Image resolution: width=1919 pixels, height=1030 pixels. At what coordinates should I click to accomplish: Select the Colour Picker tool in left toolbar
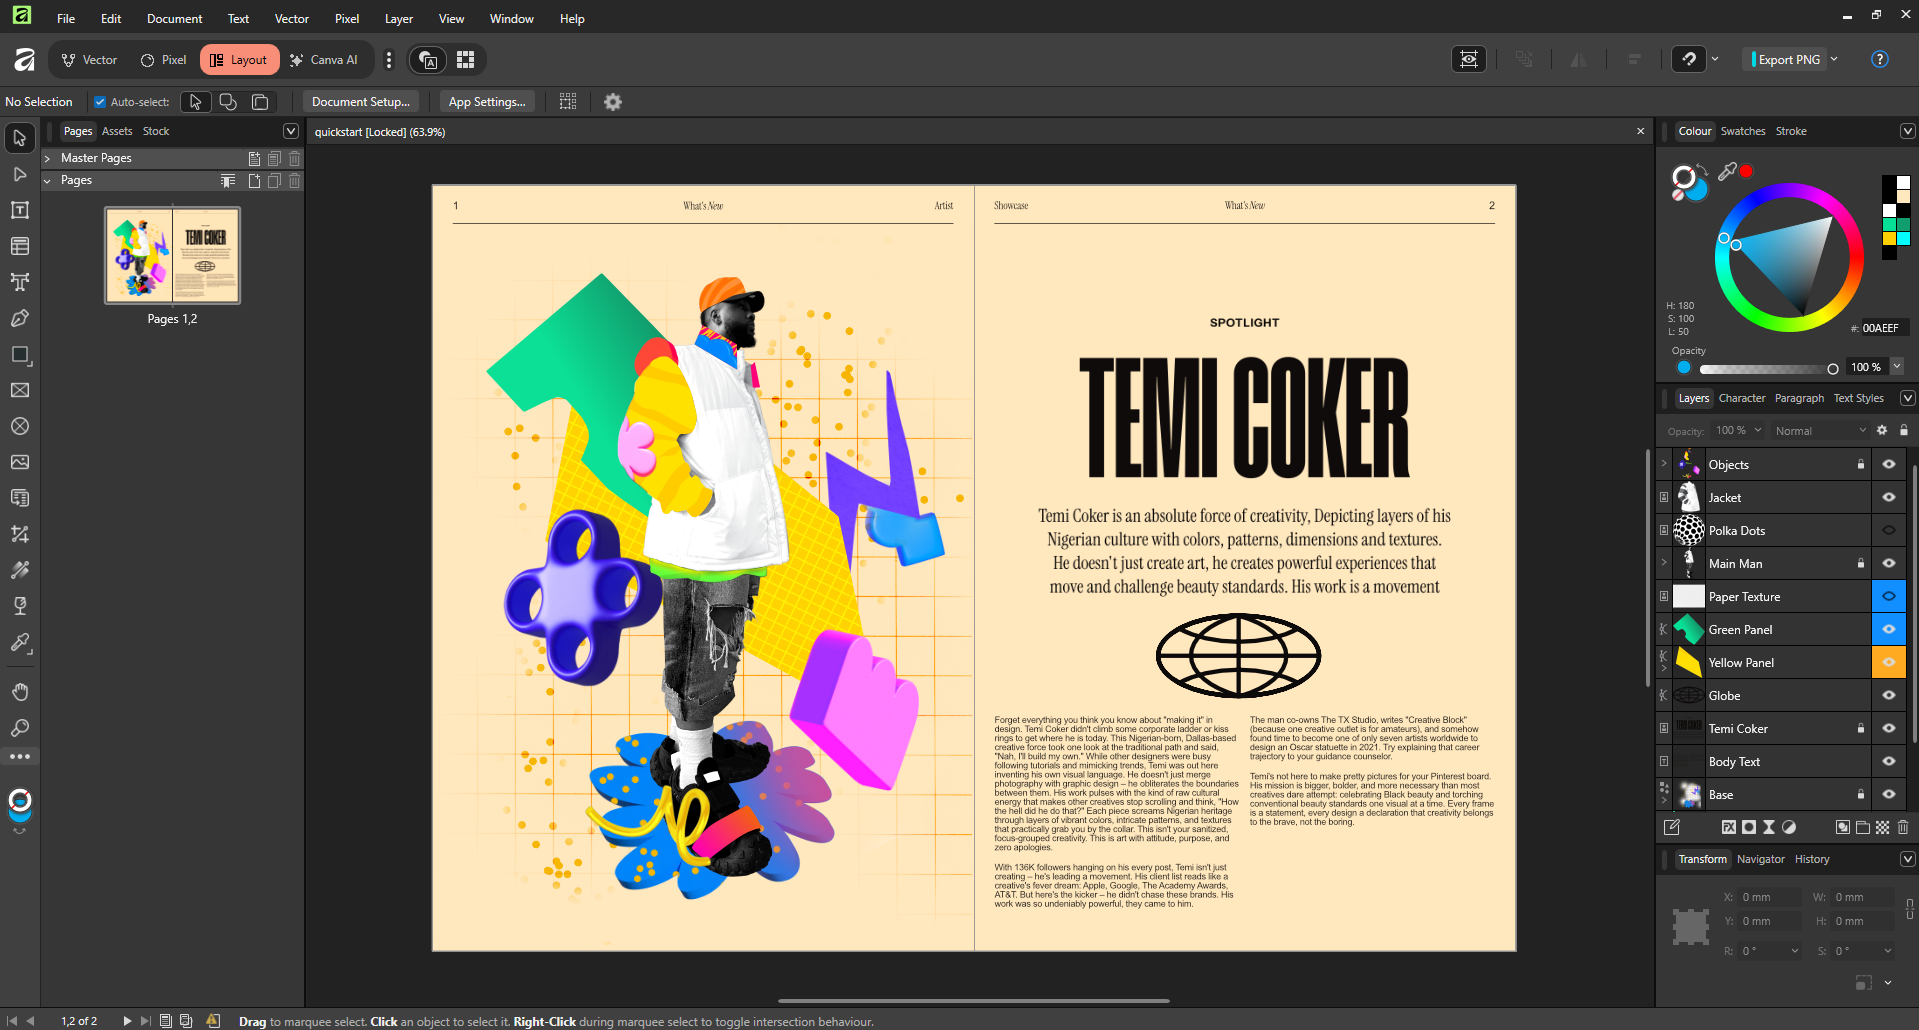20,642
